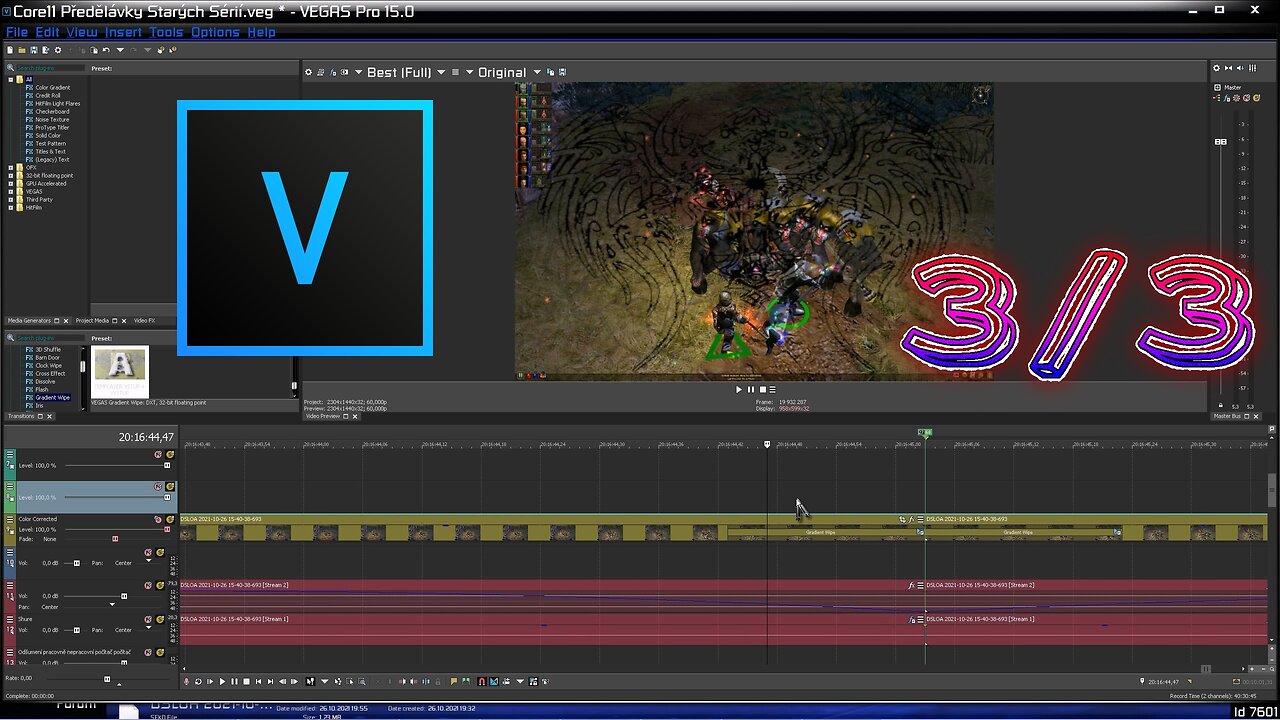This screenshot has width=1280, height=720.
Task: Adjust the playback Rate slider
Action: point(107,679)
